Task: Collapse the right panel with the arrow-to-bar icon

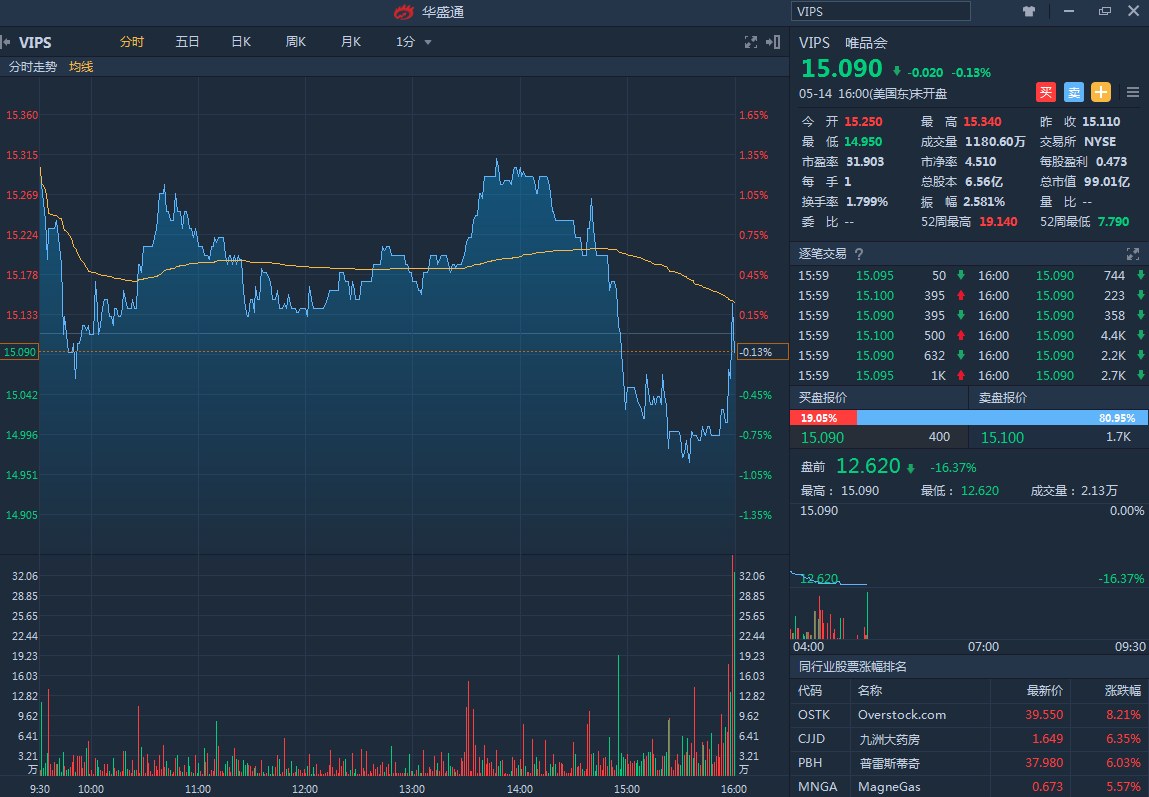Action: tap(770, 43)
